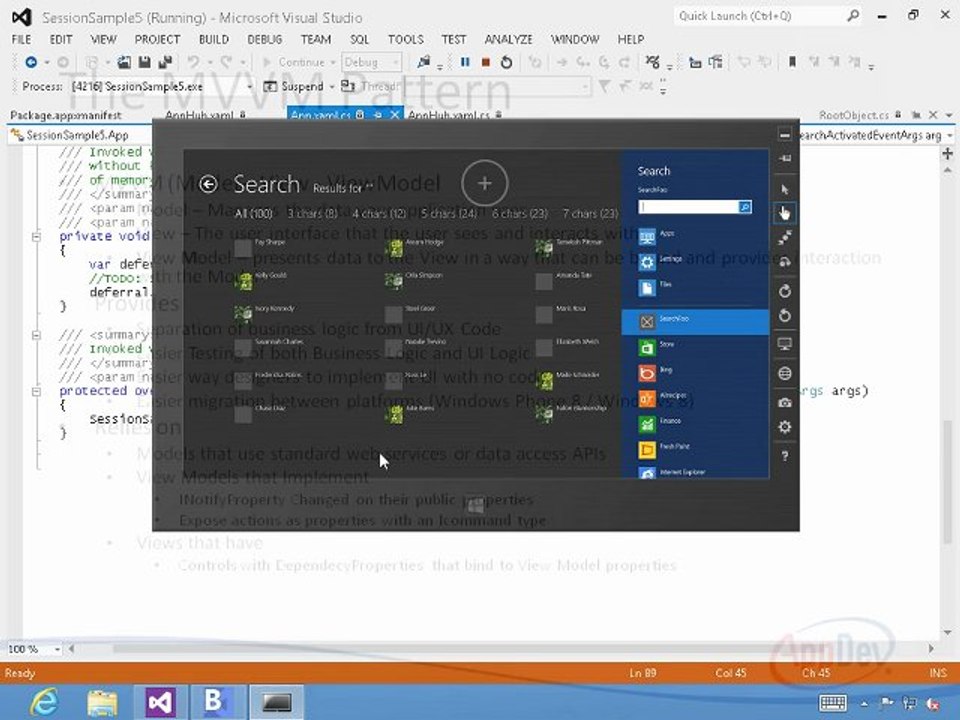The height and width of the screenshot is (720, 960).
Task: Choose the Apps search scope
Action: point(695,236)
